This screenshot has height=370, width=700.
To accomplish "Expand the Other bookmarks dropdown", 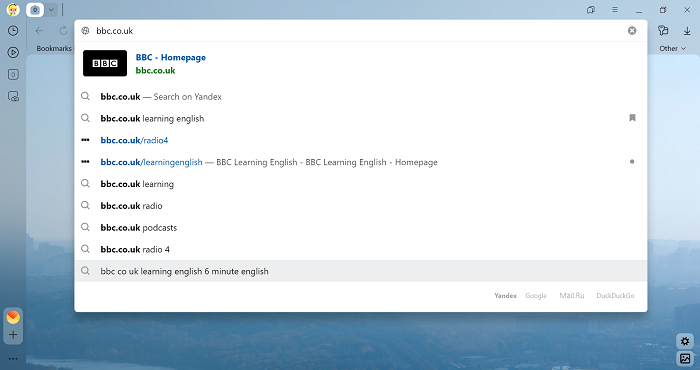I will (x=672, y=48).
